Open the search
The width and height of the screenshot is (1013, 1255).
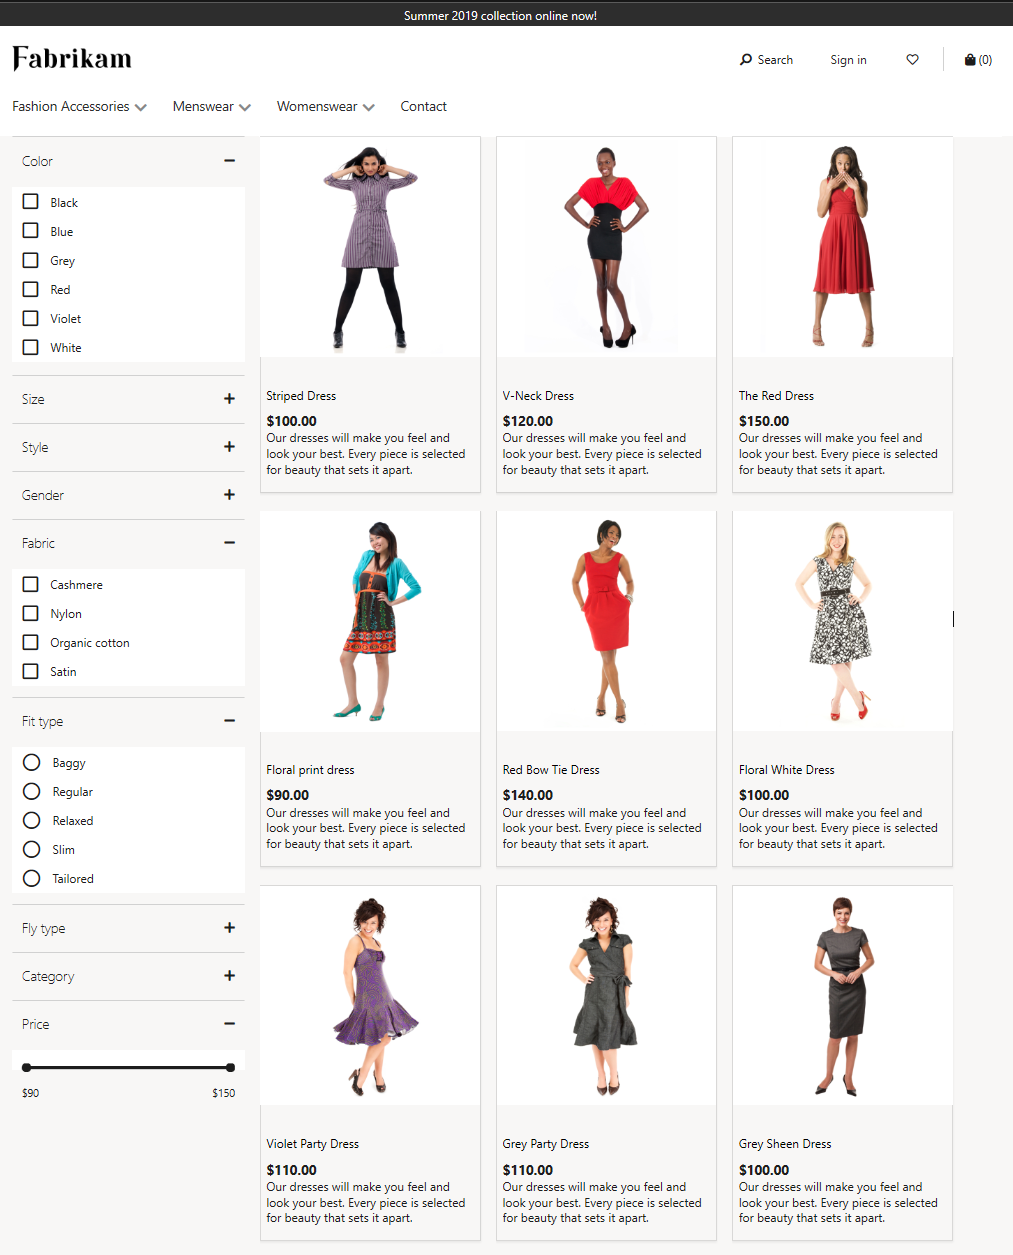pos(766,59)
